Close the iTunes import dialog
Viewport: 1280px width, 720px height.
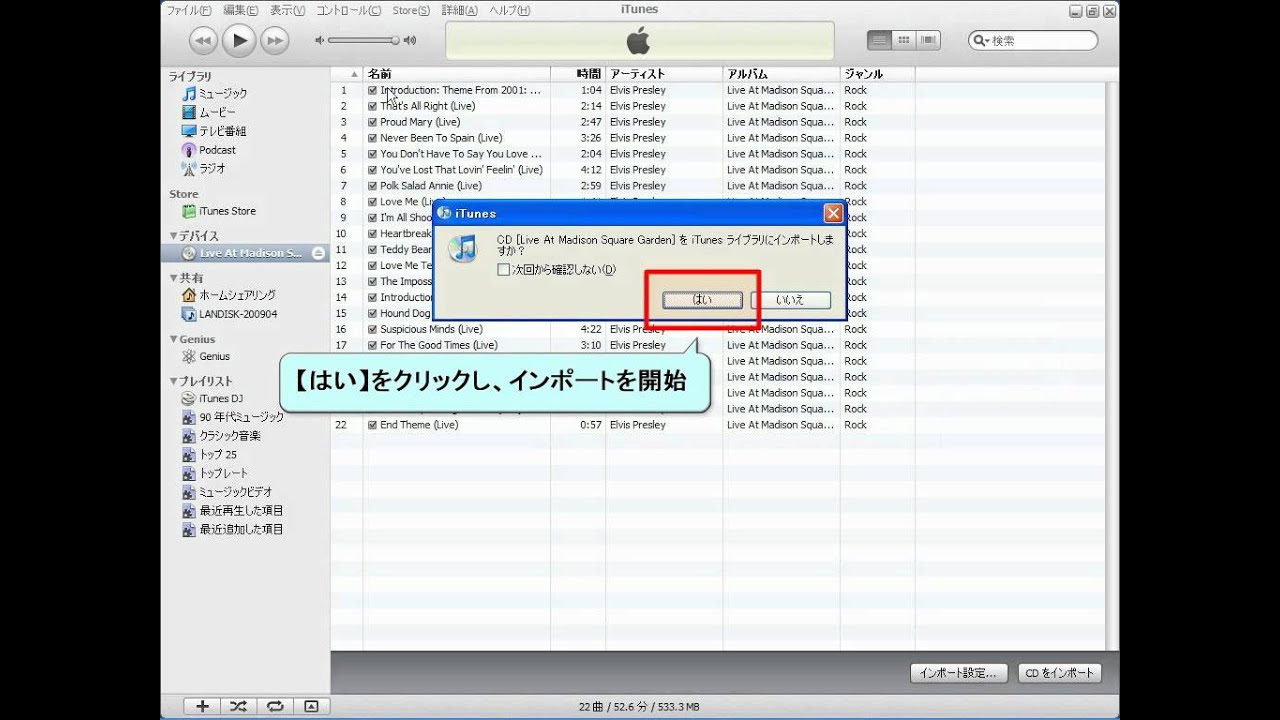pyautogui.click(x=832, y=213)
